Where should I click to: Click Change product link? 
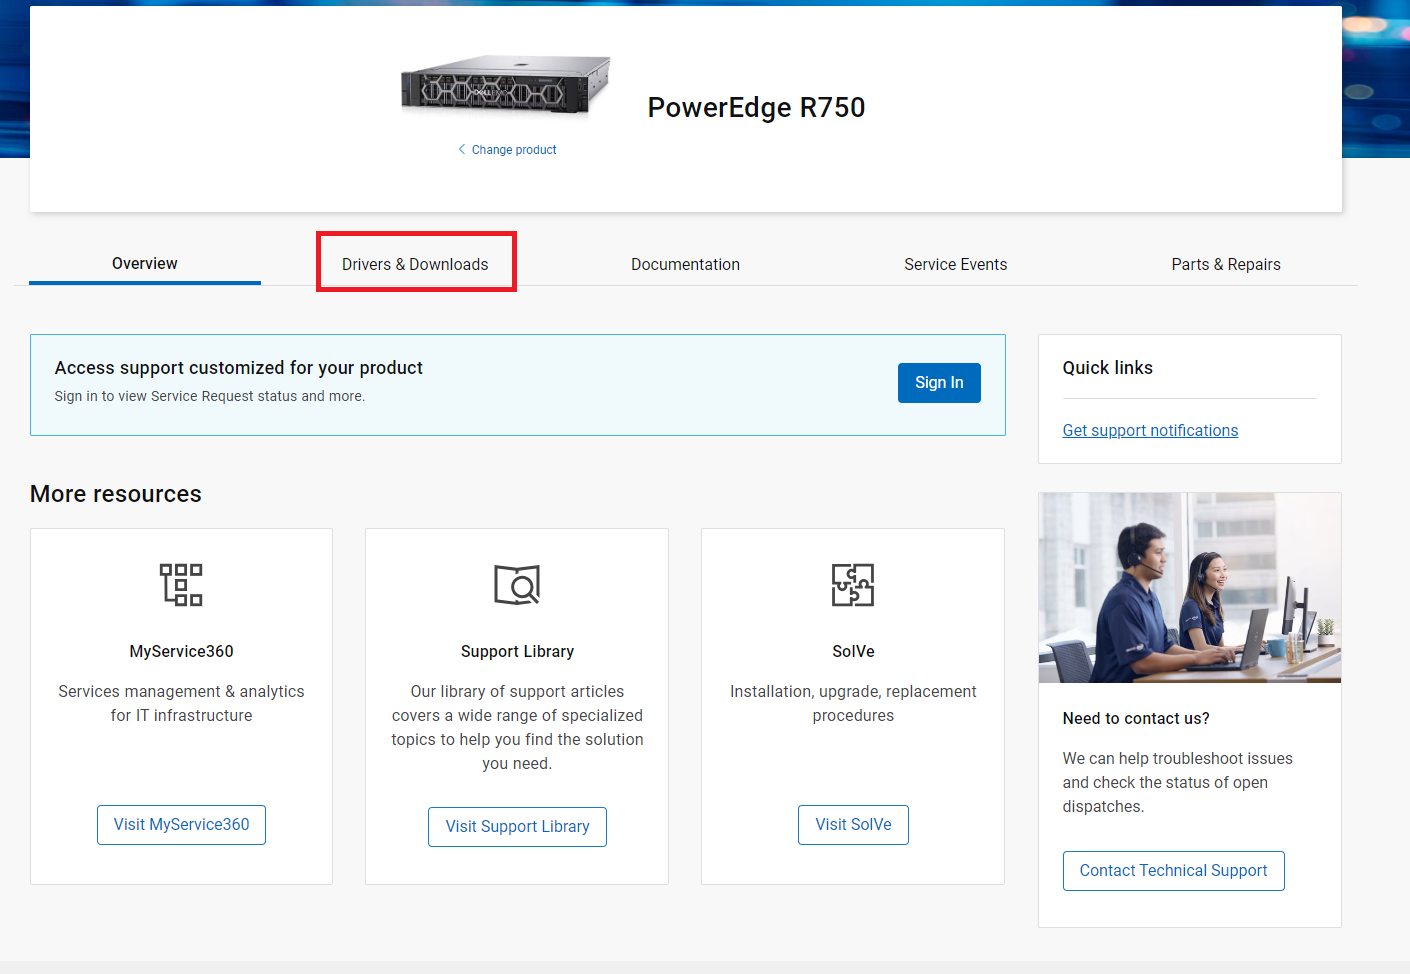tap(514, 149)
